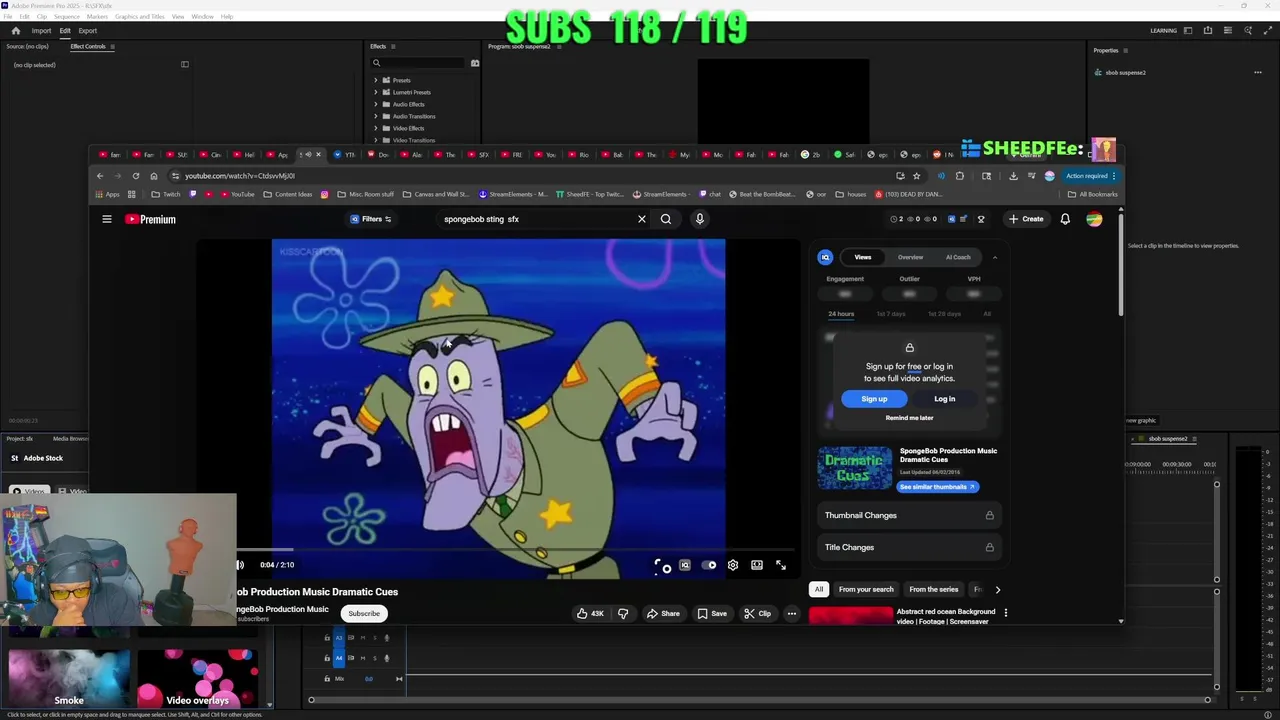Expand Audio Transitions folder

click(x=376, y=116)
